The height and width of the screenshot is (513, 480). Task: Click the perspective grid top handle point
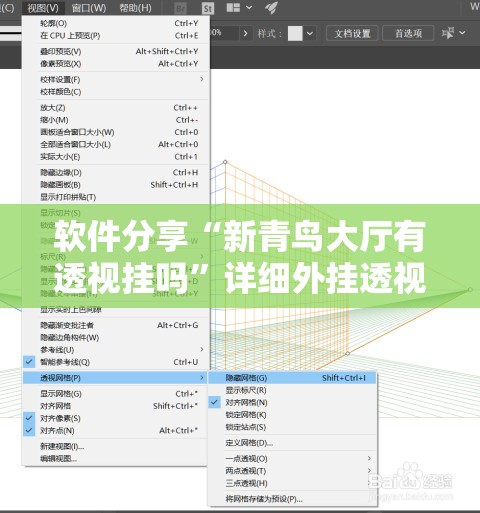[x=225, y=162]
